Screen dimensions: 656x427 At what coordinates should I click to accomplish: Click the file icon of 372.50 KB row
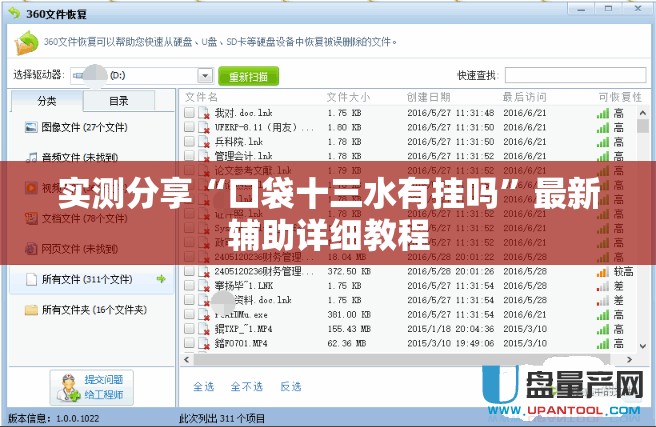point(204,271)
